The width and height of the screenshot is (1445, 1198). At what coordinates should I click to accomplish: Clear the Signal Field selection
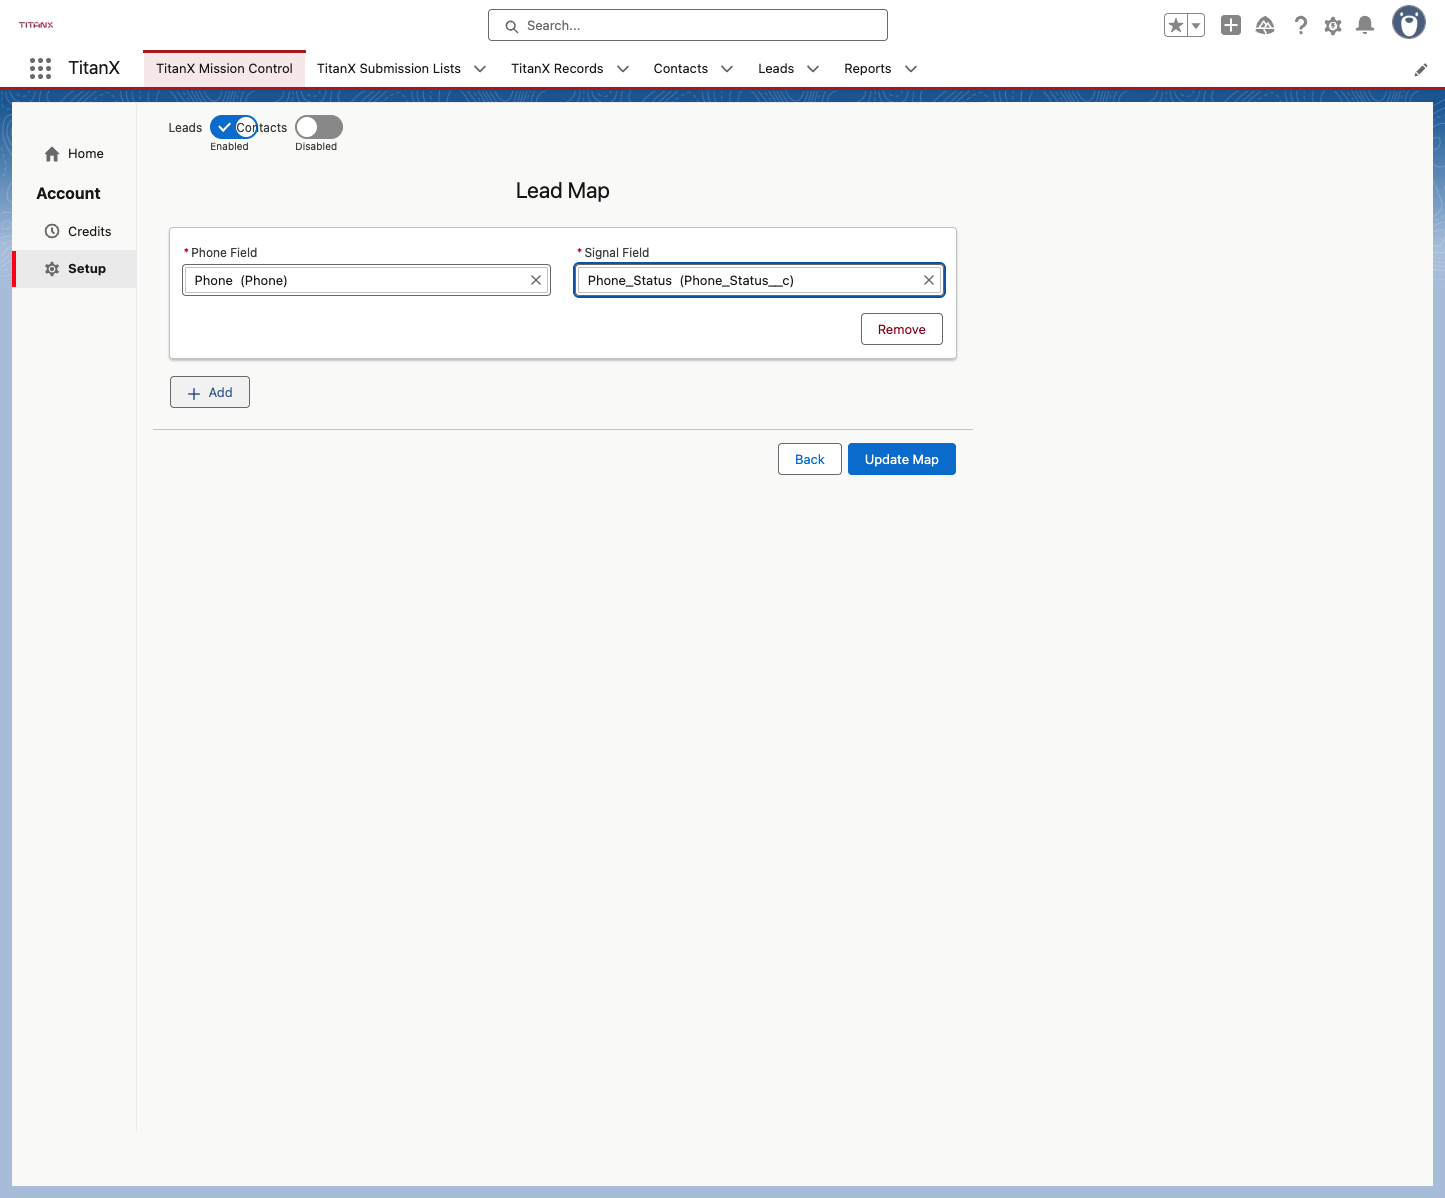[929, 280]
